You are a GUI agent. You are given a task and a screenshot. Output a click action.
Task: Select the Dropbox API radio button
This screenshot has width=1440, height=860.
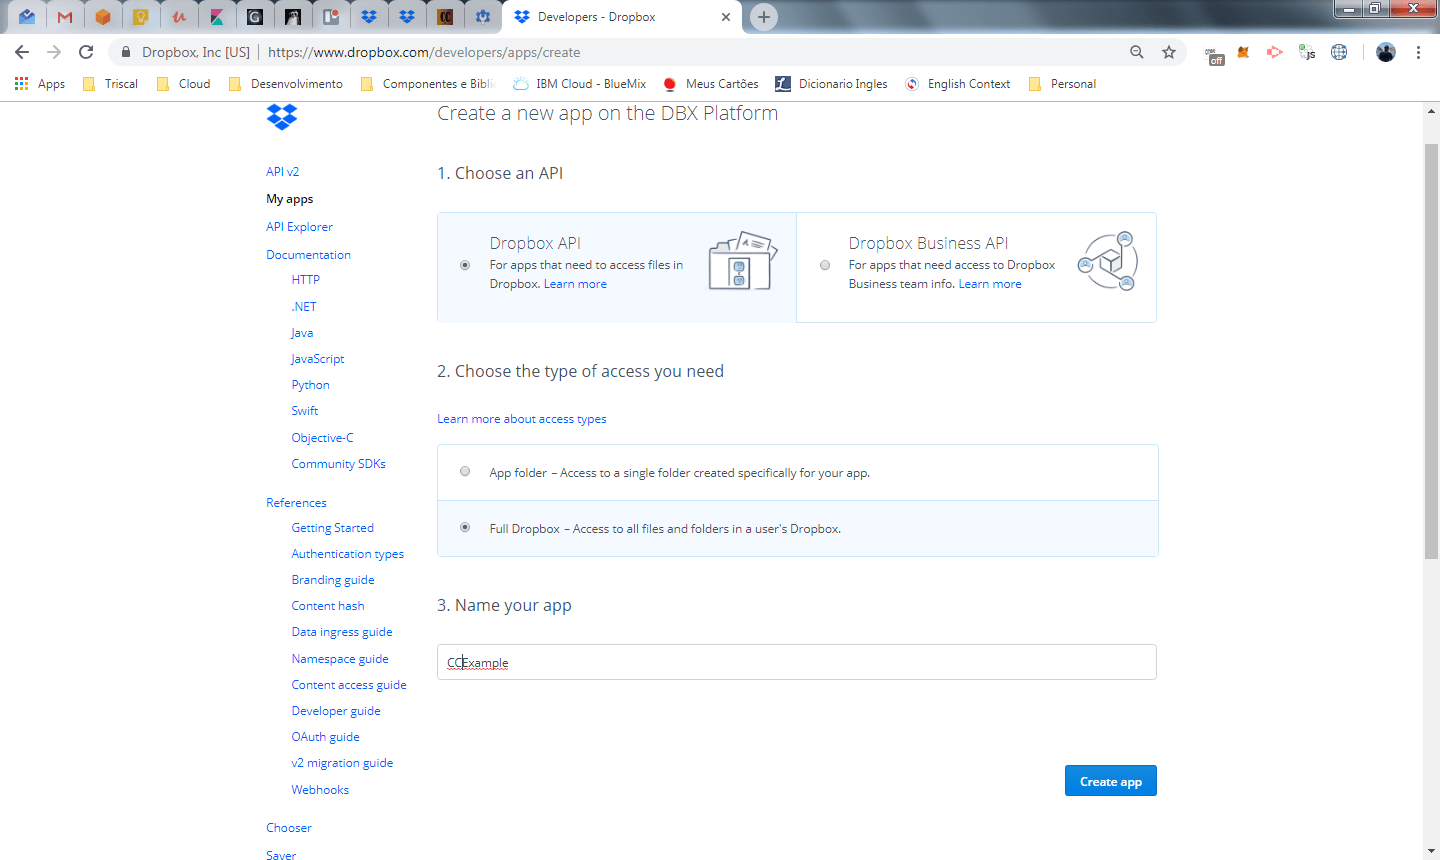[465, 265]
